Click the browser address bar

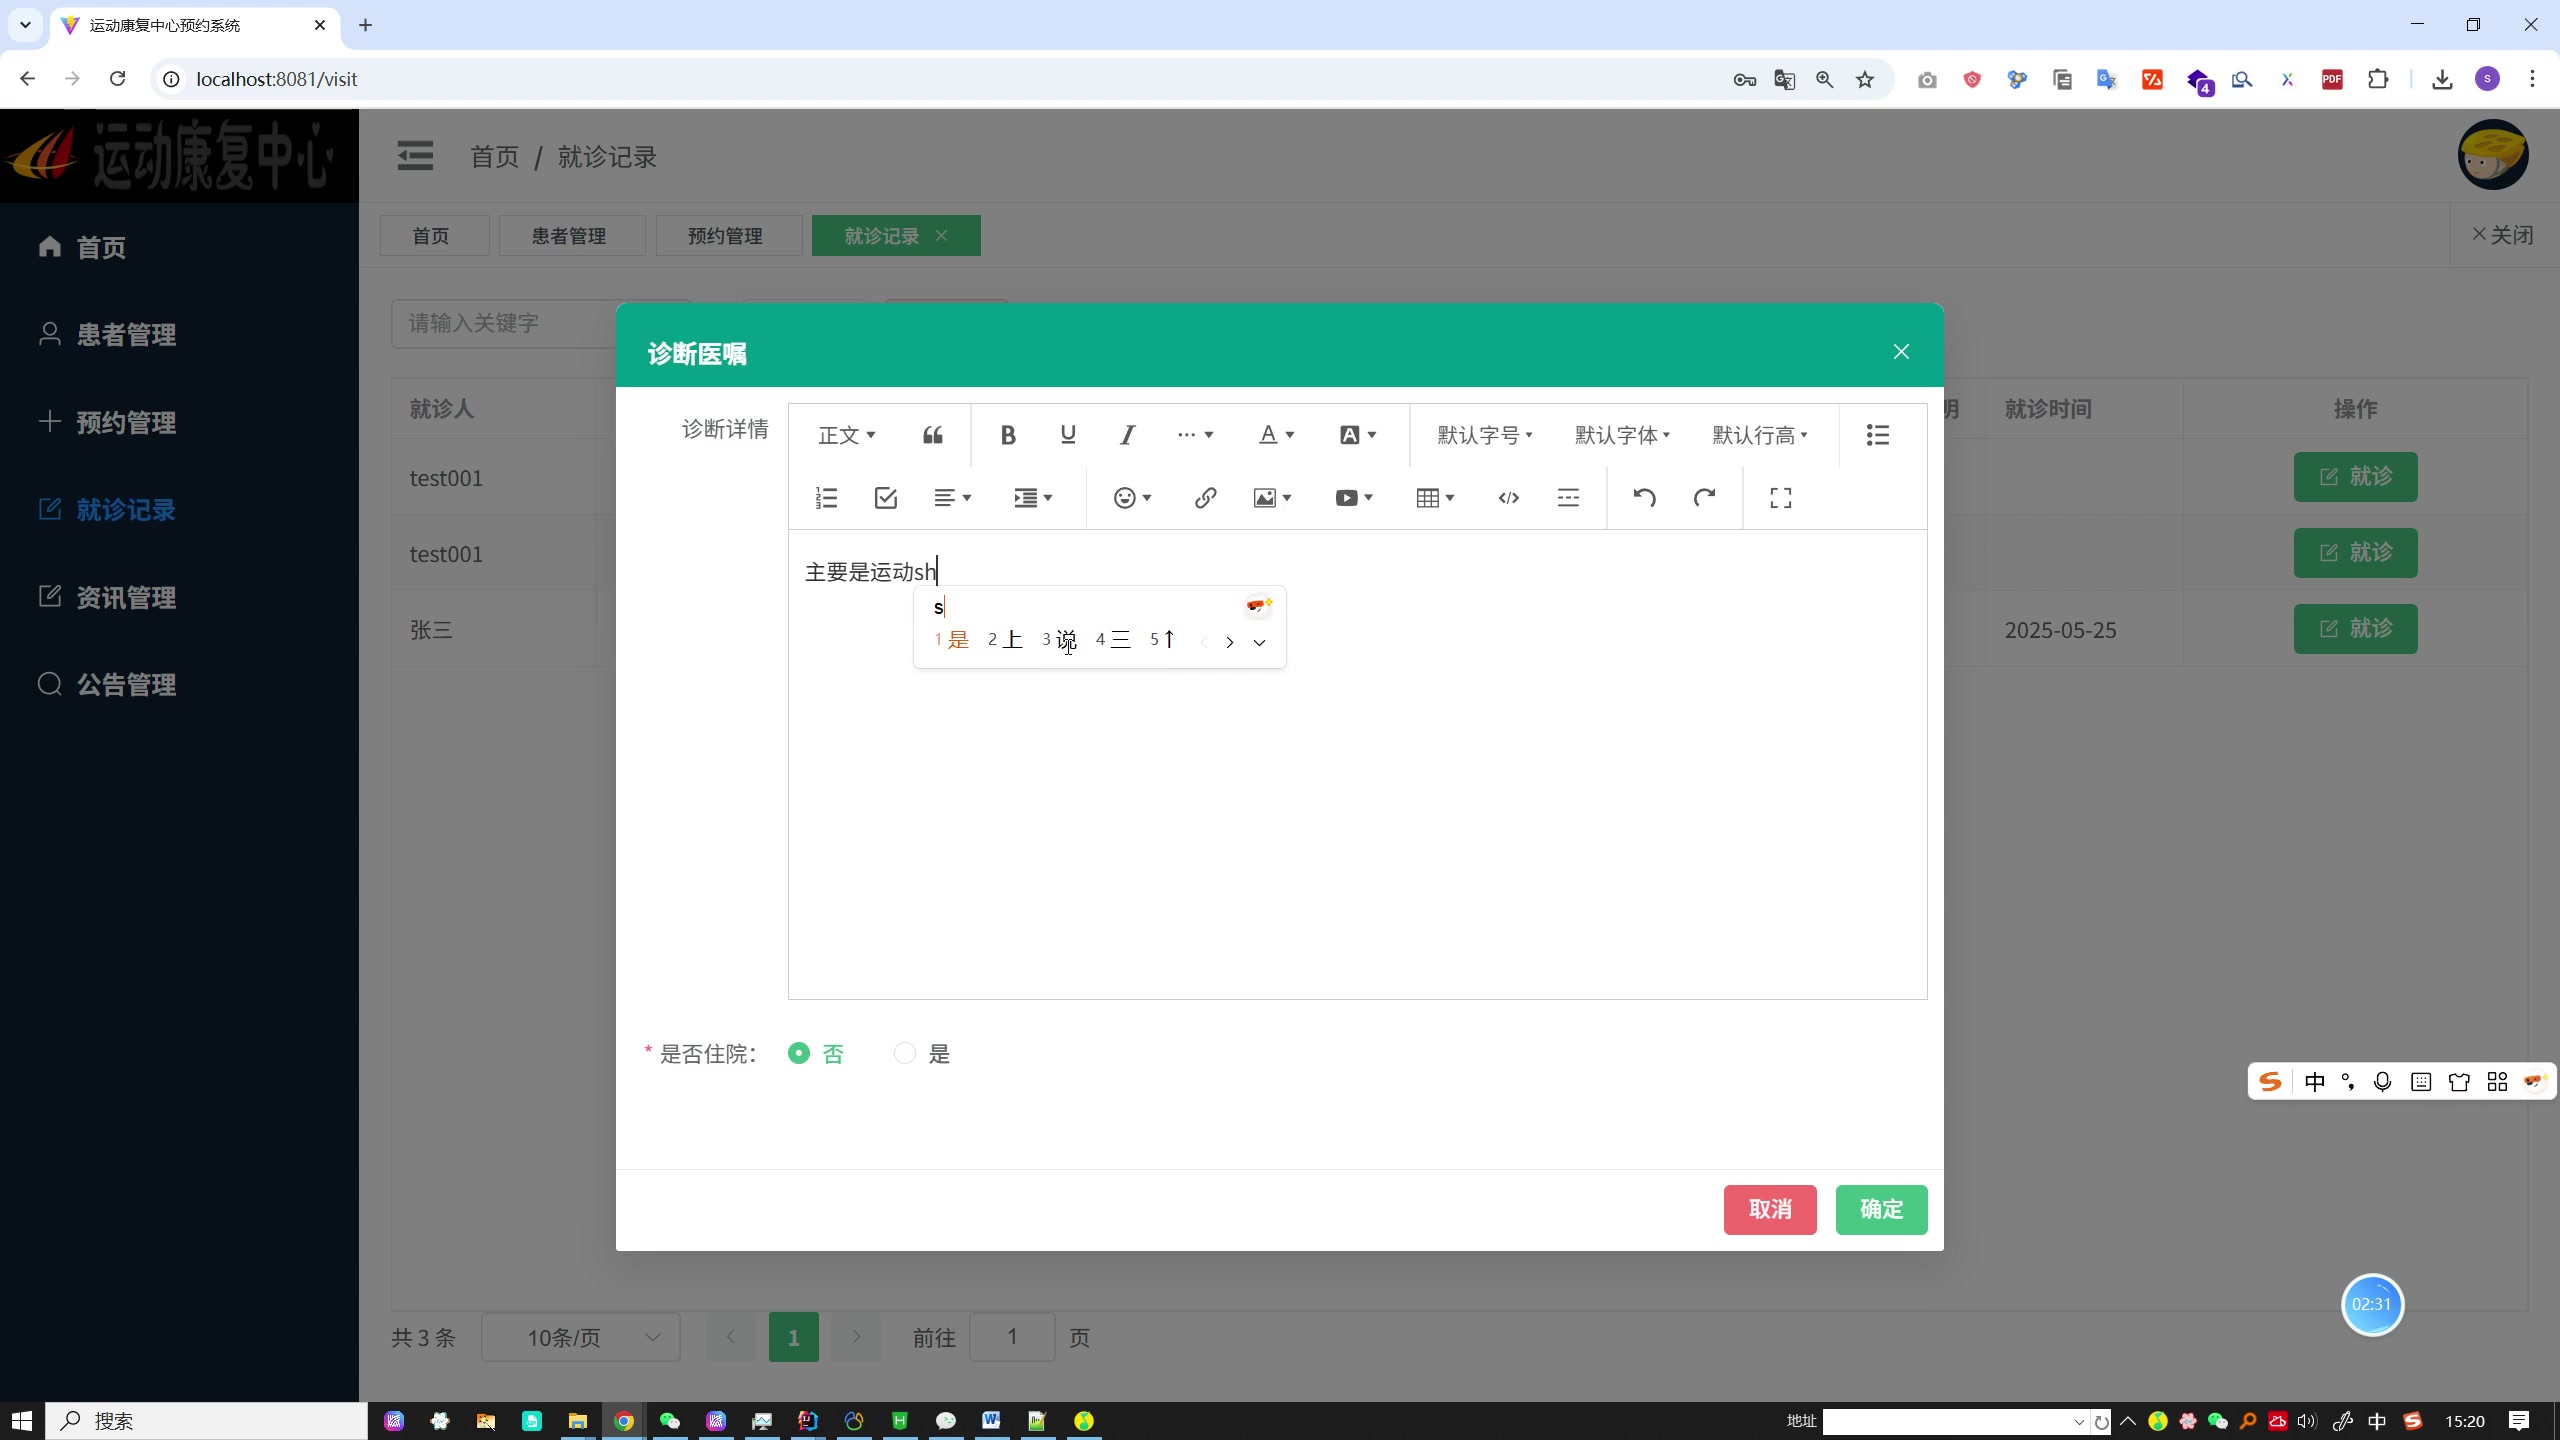tap(940, 79)
